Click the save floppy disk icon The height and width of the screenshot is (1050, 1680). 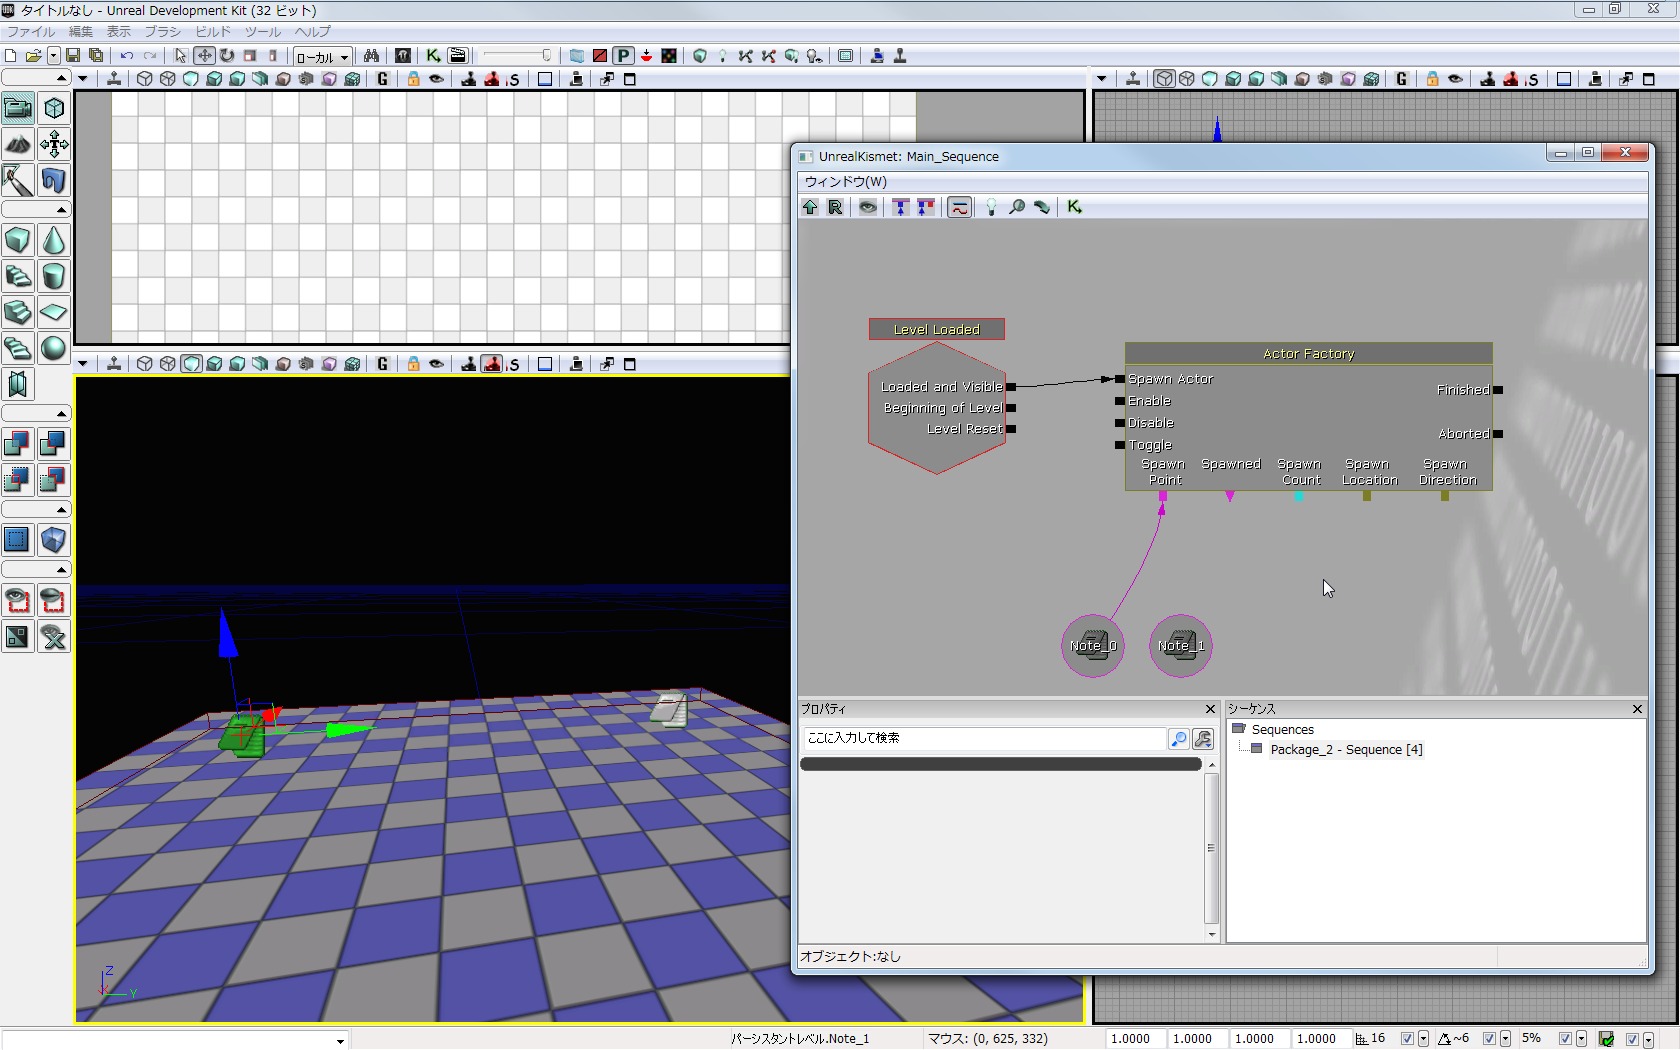73,56
